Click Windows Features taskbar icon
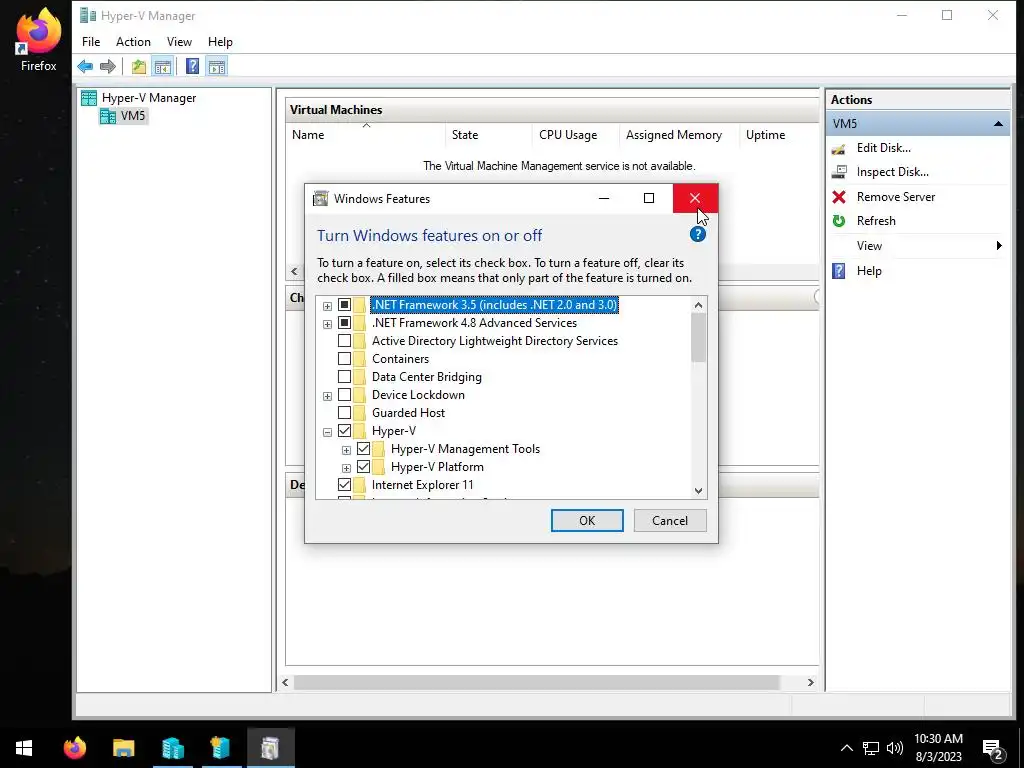Viewport: 1024px width, 768px height. point(270,748)
